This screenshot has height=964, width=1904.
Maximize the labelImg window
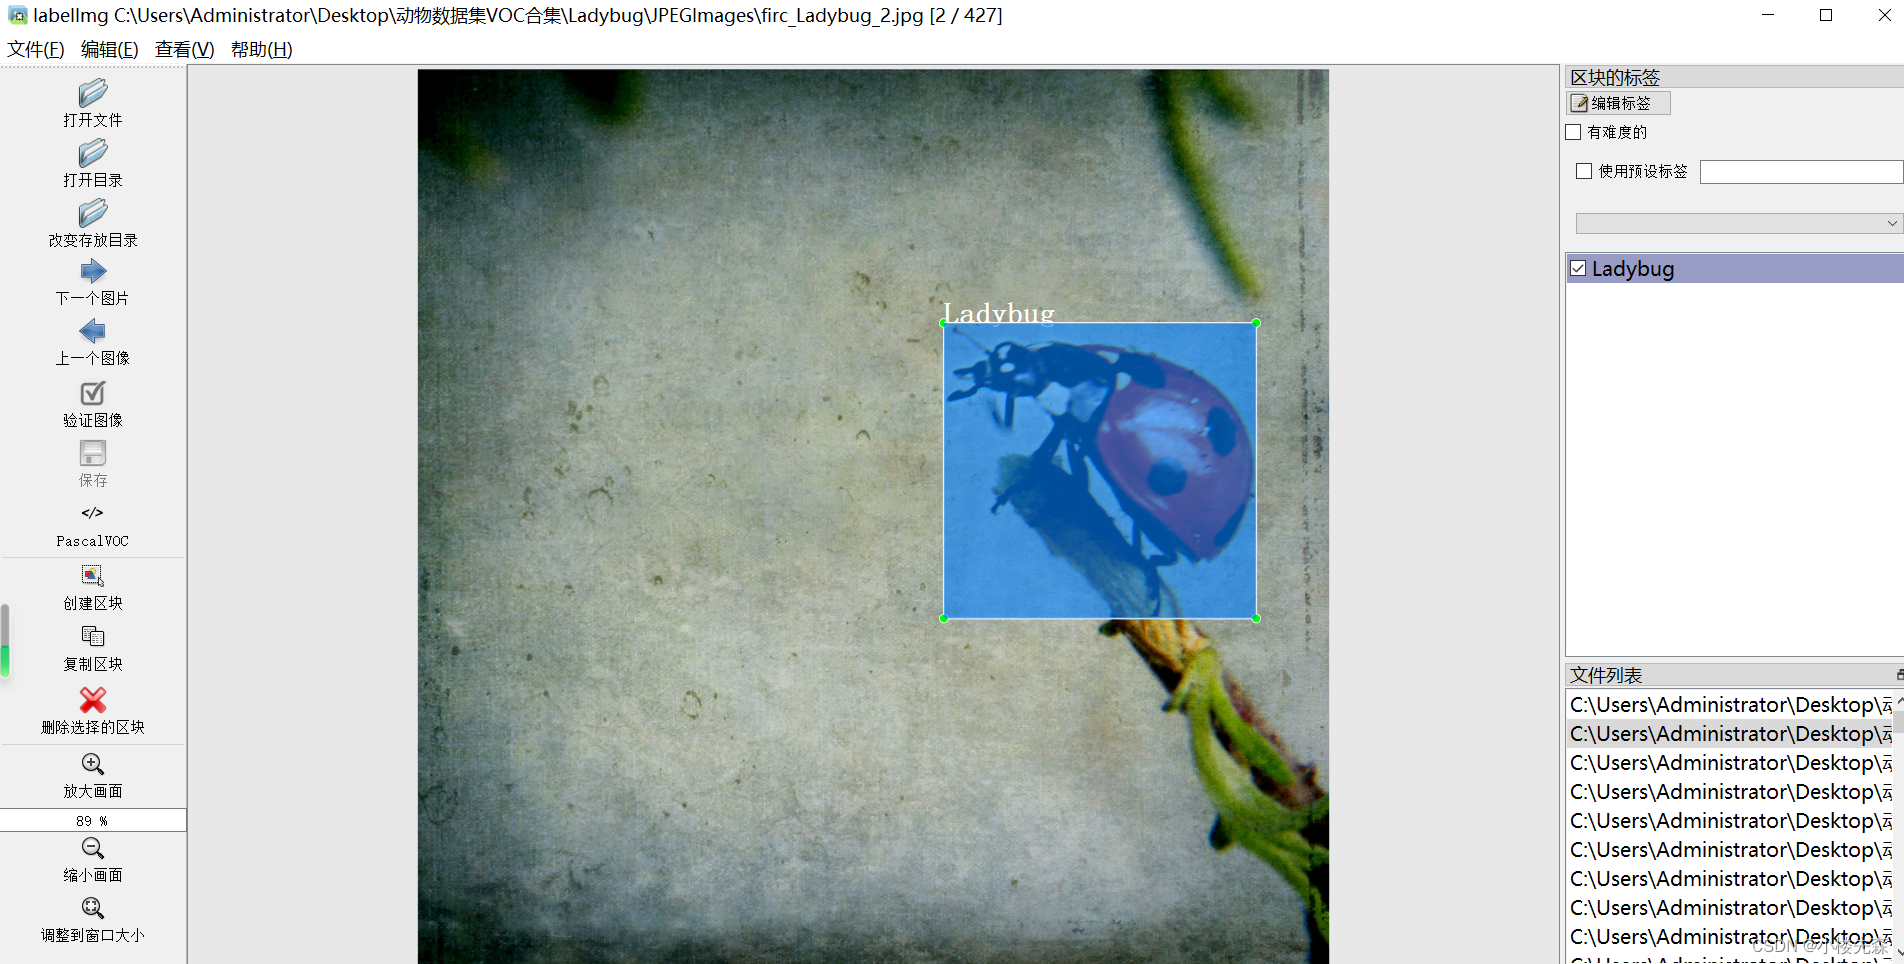(1826, 15)
